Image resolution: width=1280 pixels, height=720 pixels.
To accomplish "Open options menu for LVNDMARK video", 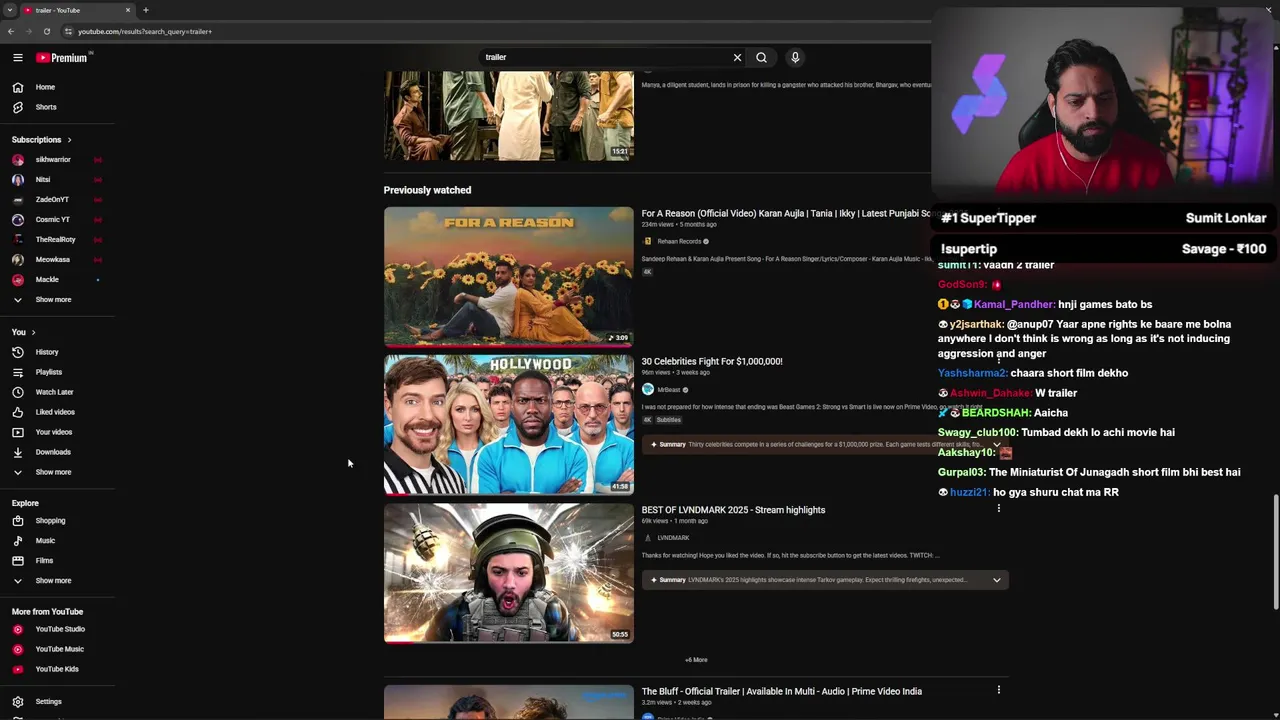I will tap(998, 508).
